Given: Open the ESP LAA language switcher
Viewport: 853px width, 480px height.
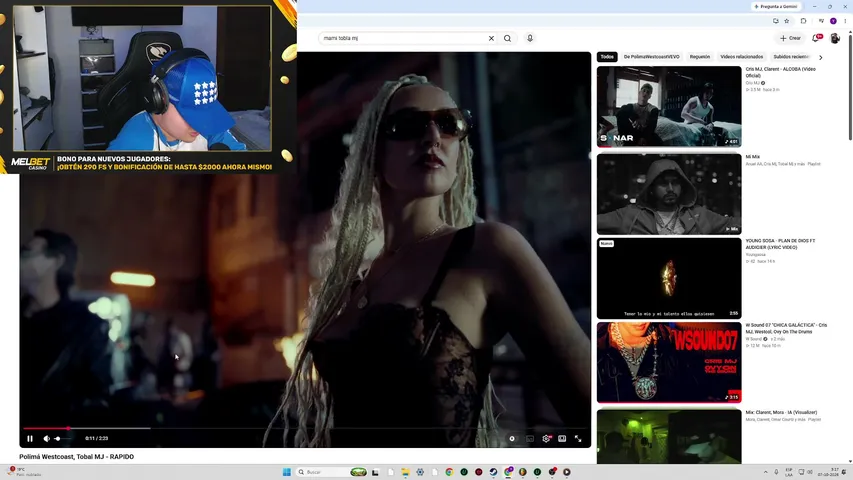Looking at the screenshot, I should (789, 472).
